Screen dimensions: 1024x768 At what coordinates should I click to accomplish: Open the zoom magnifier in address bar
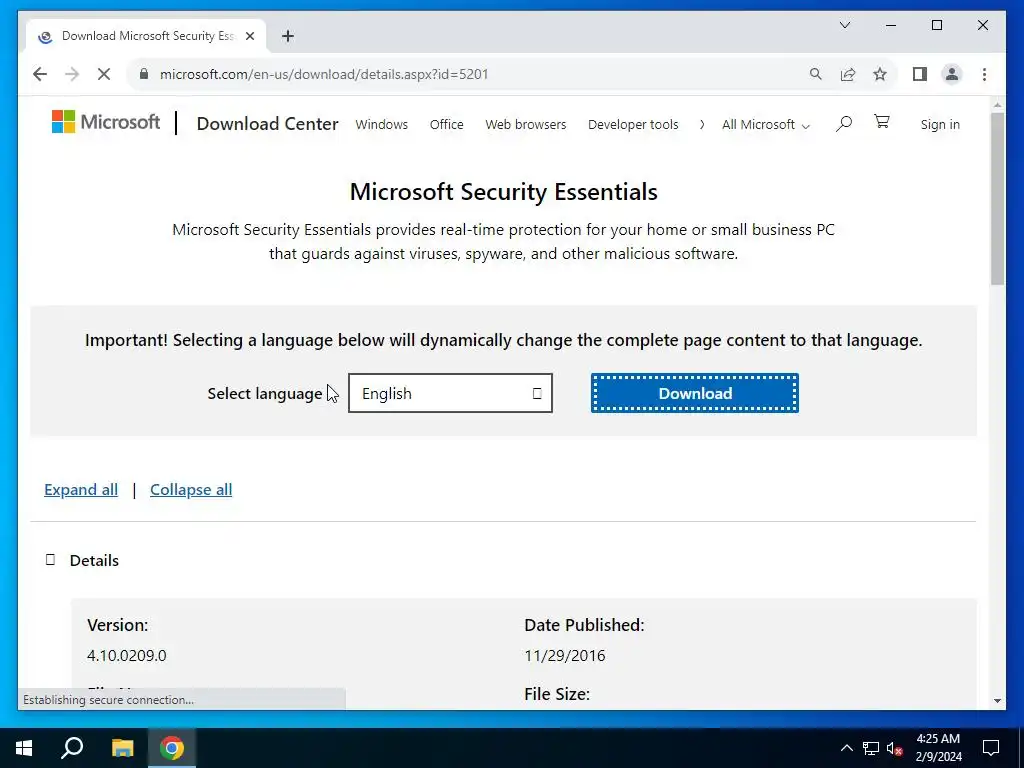point(816,74)
